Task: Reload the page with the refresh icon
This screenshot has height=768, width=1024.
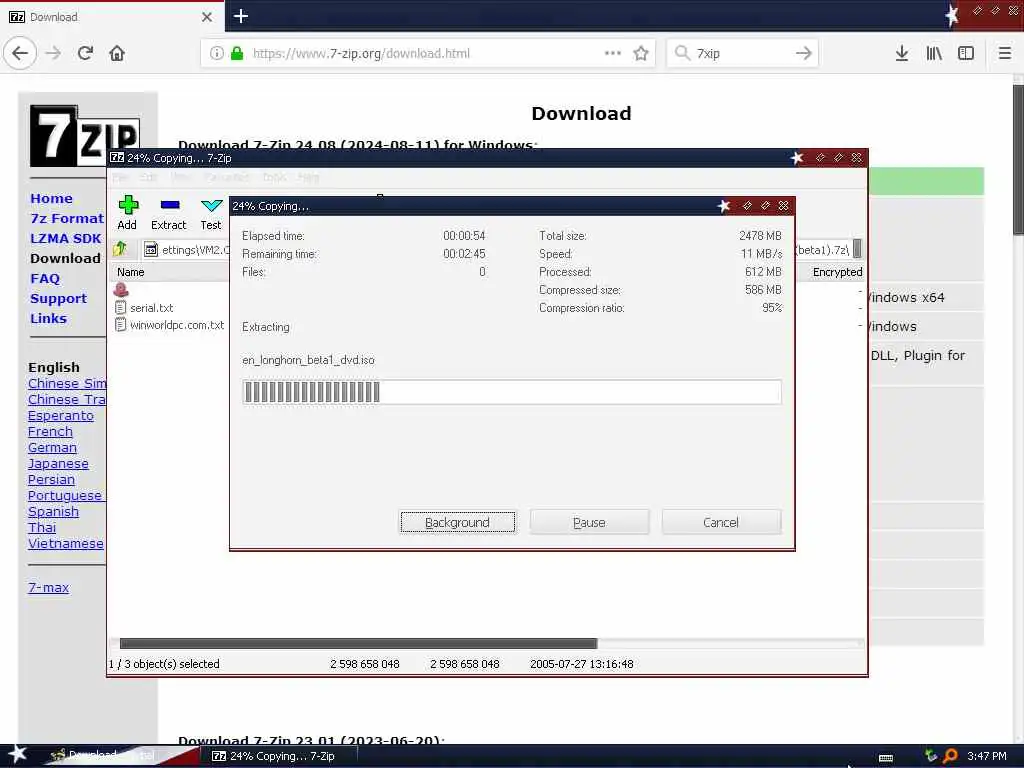Action: click(85, 53)
